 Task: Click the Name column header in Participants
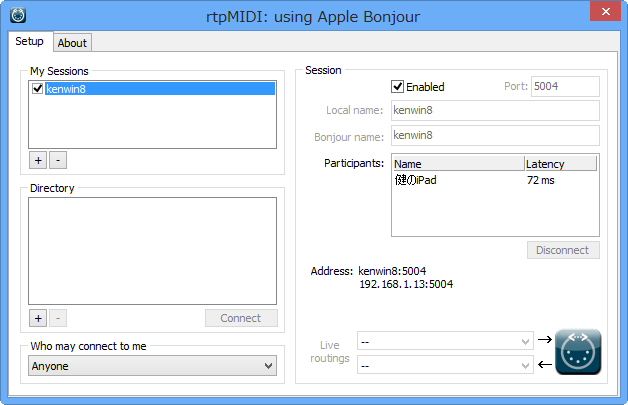(458, 163)
